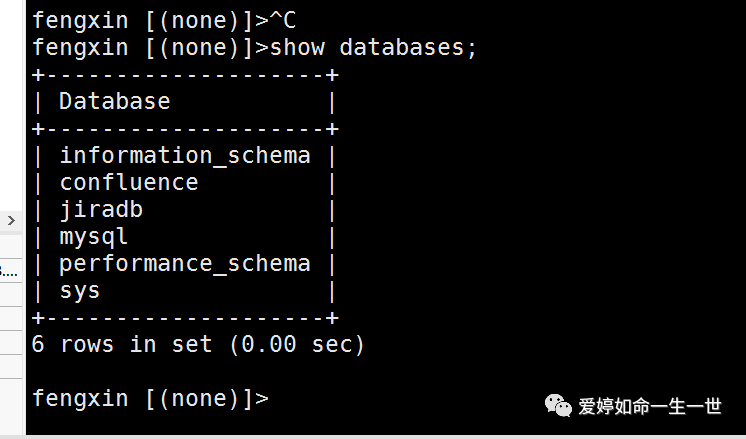Click the show databases; command text
Viewport: 746px width, 439px height.
373,47
